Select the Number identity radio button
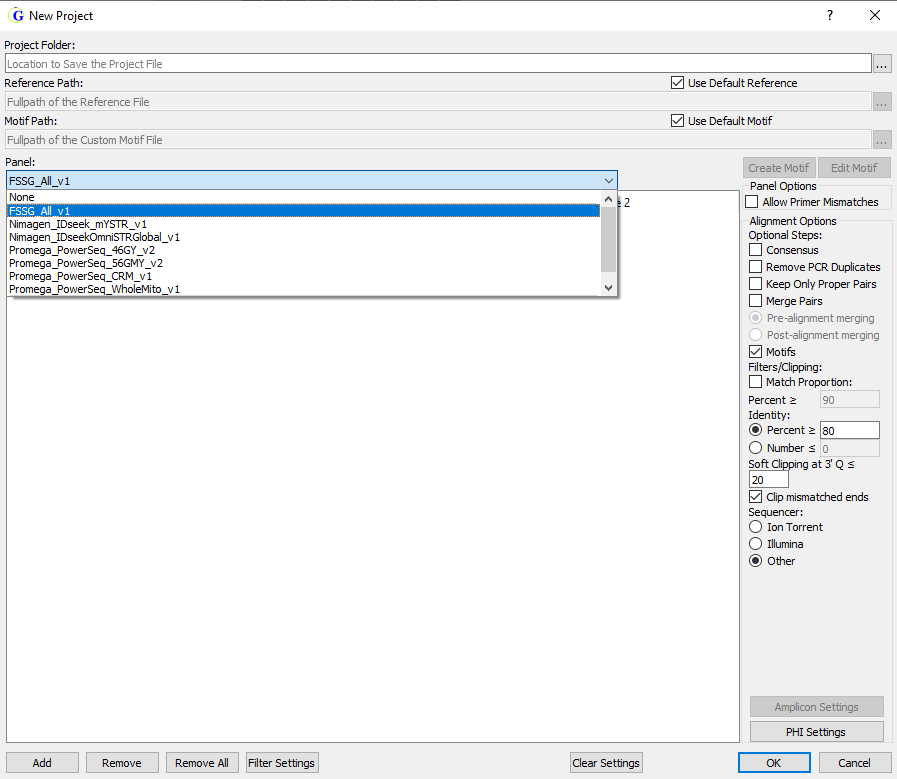 756,448
